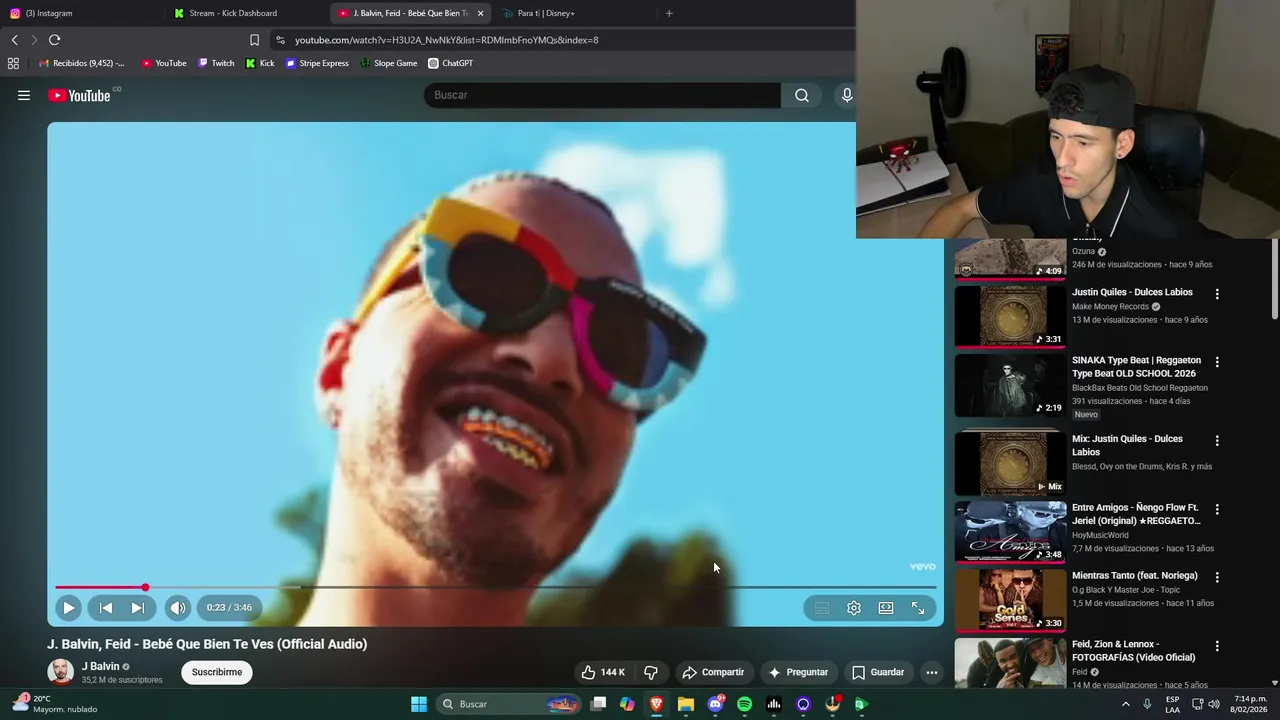This screenshot has width=1280, height=720.
Task: Open options for Entre Amigos video
Action: [1217, 509]
